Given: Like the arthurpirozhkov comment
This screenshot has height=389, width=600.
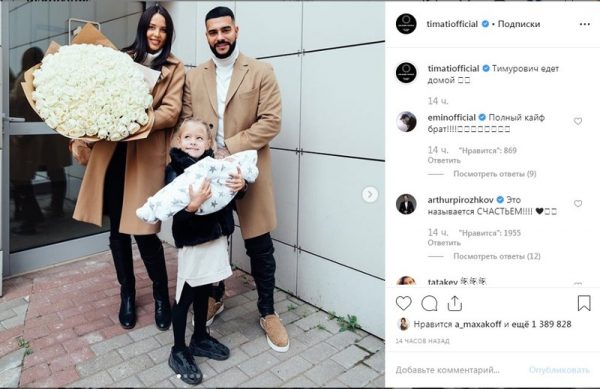Looking at the screenshot, I should point(578,203).
